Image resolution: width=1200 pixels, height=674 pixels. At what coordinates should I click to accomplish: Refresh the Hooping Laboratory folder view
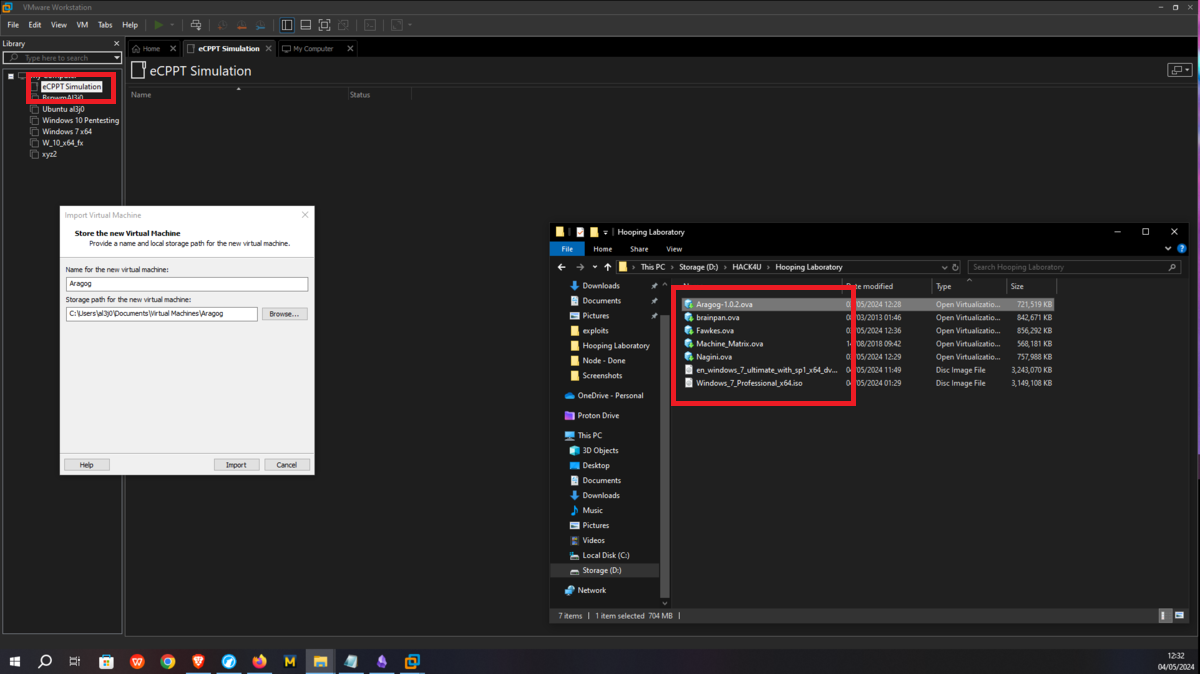tap(955, 267)
